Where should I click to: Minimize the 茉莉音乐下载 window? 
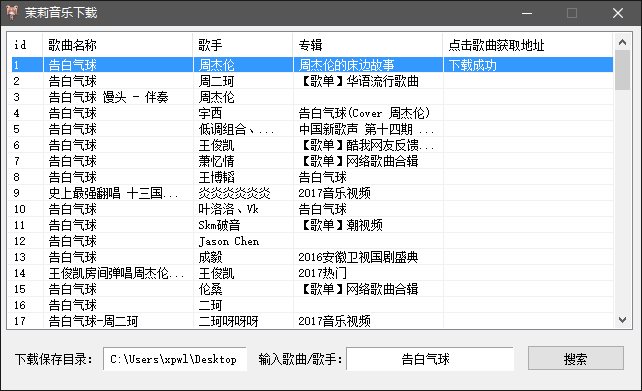point(527,13)
